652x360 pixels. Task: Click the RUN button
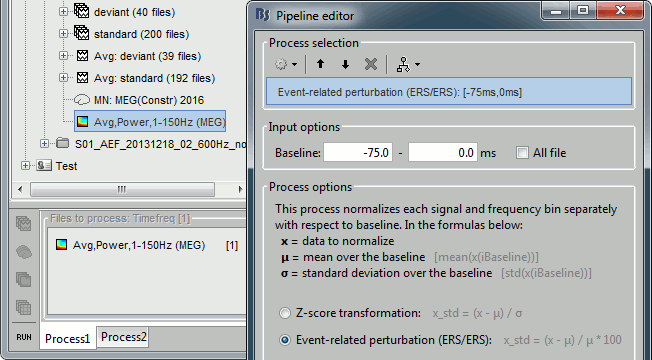[x=24, y=337]
